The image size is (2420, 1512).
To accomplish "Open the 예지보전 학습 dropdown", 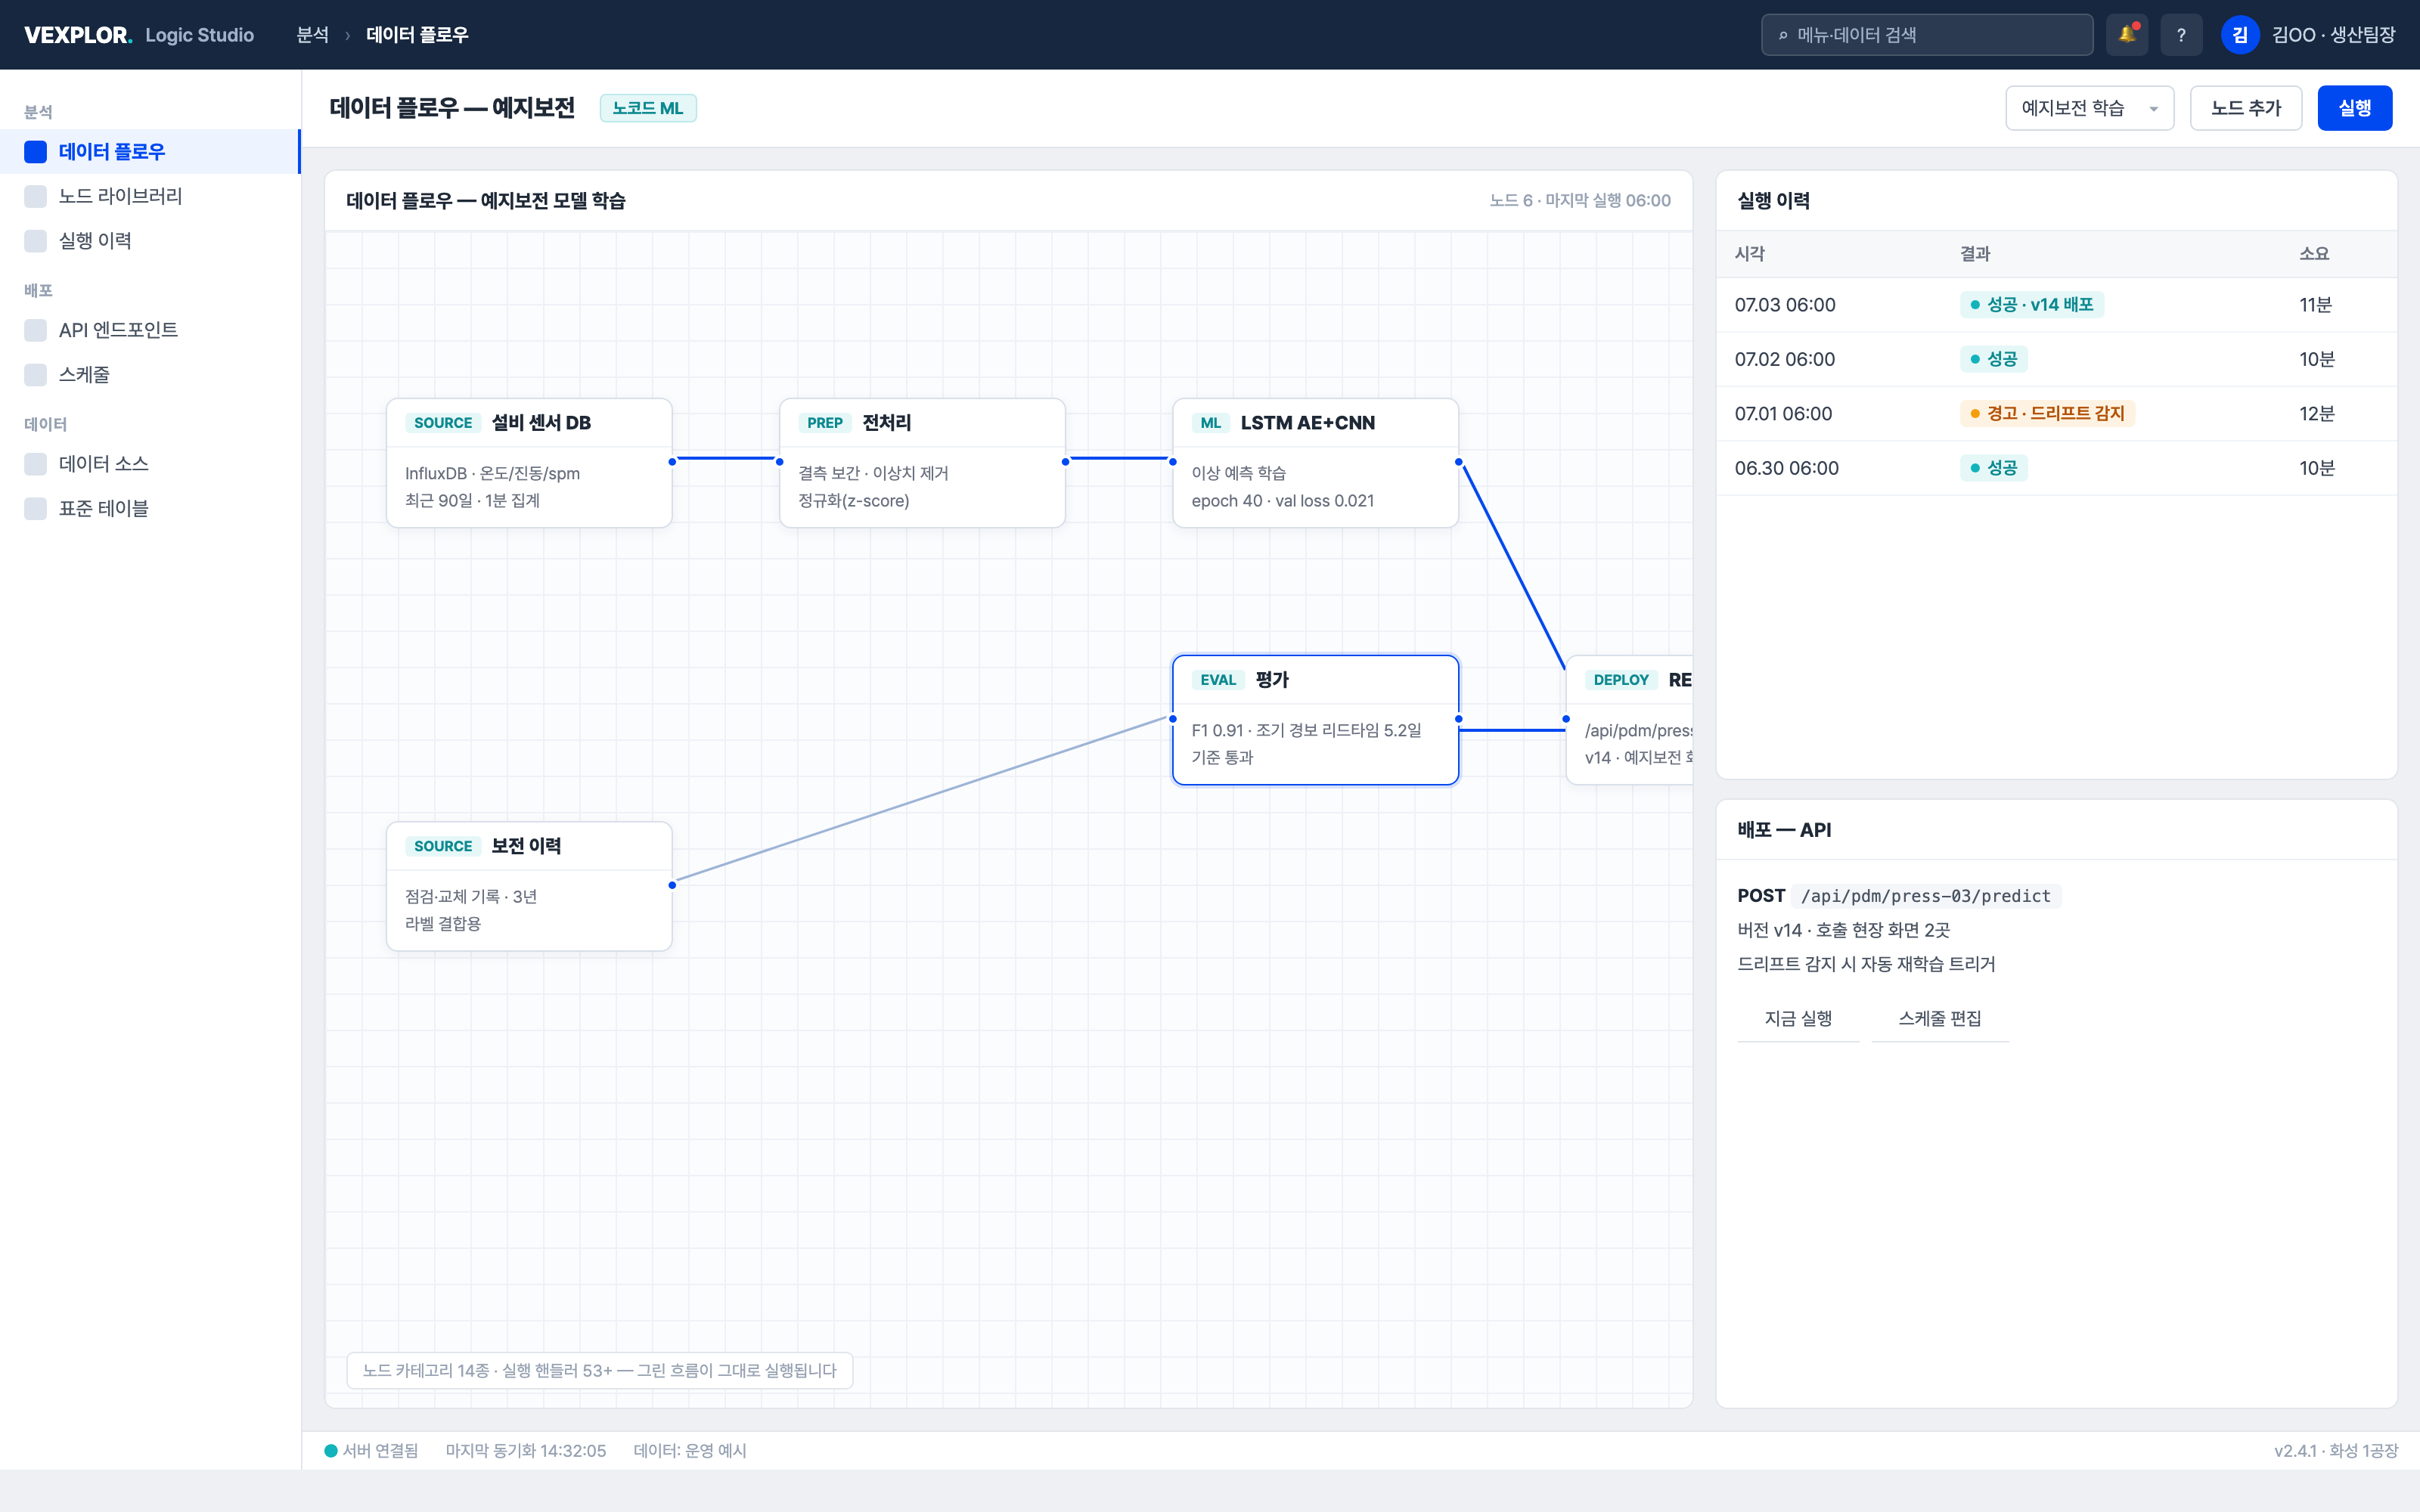I will pos(2089,108).
